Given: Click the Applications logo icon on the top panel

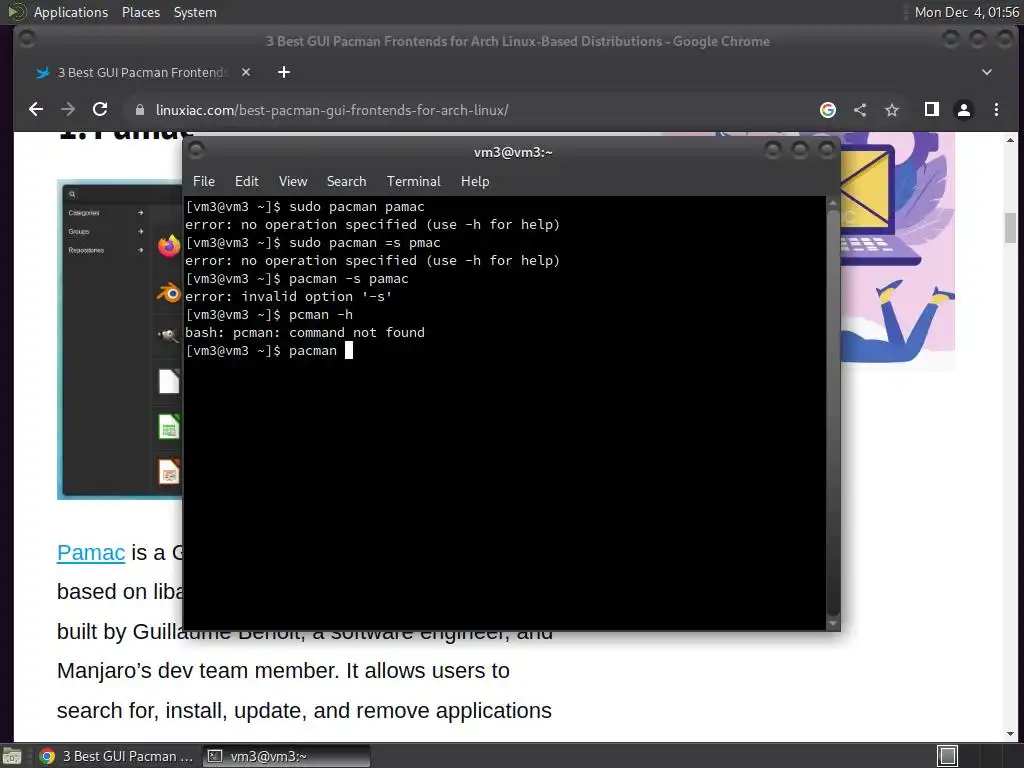Looking at the screenshot, I should tap(16, 12).
